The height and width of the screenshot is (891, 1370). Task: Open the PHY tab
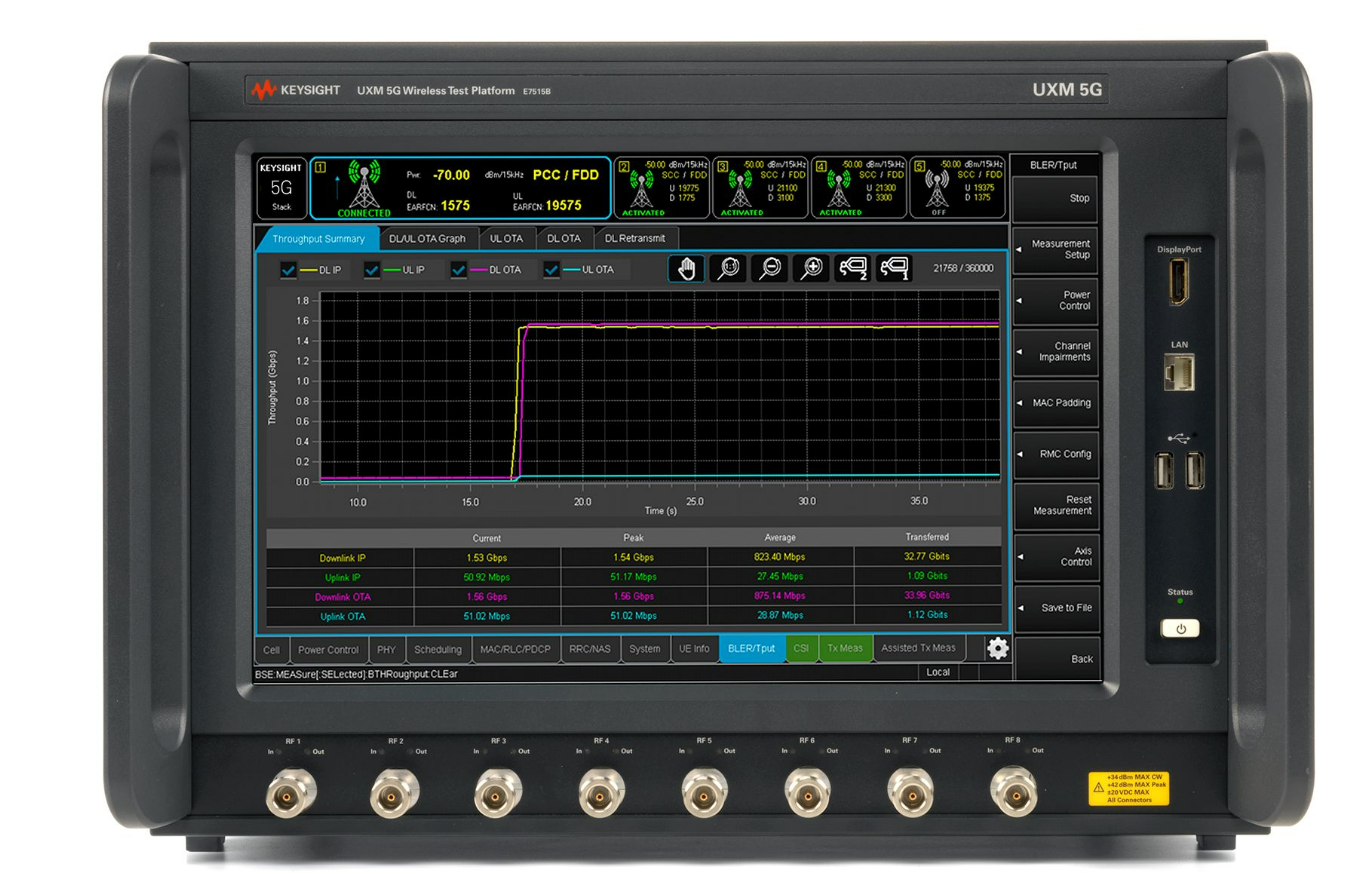click(386, 649)
